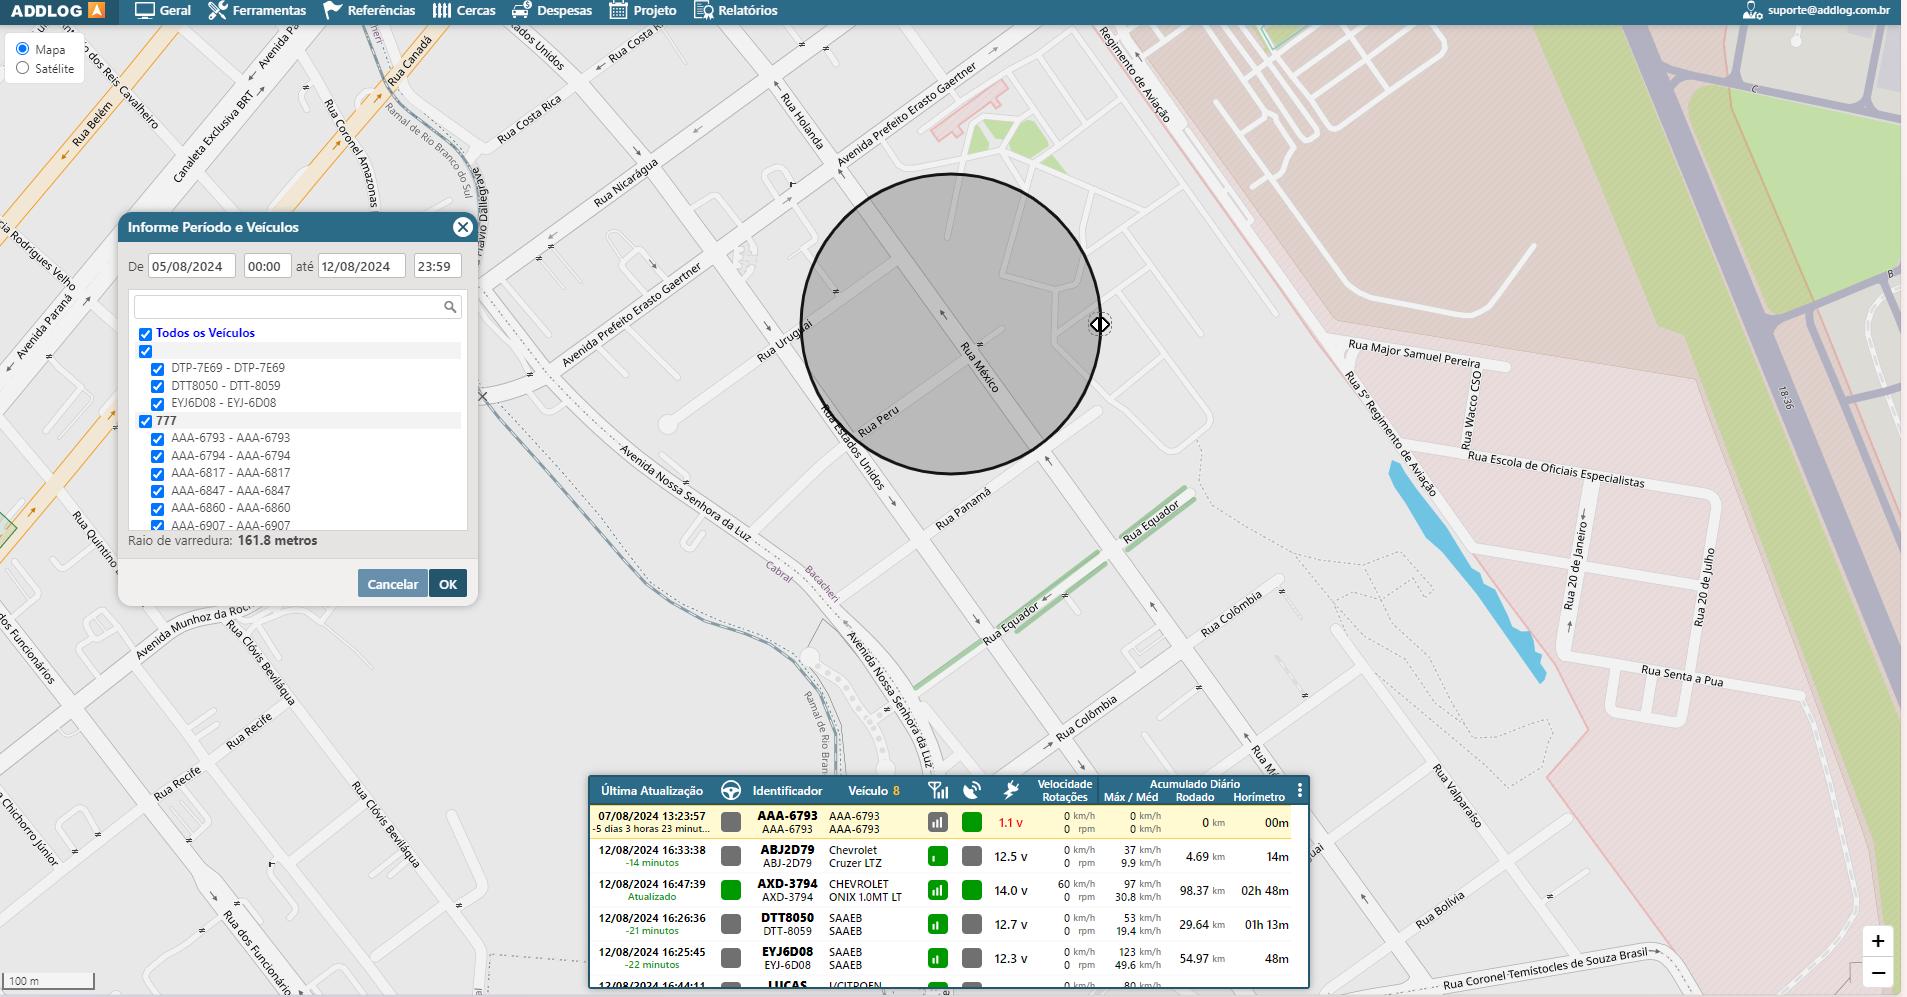The image size is (1907, 997).
Task: Click the start date field 05/08/2024
Action: click(191, 267)
